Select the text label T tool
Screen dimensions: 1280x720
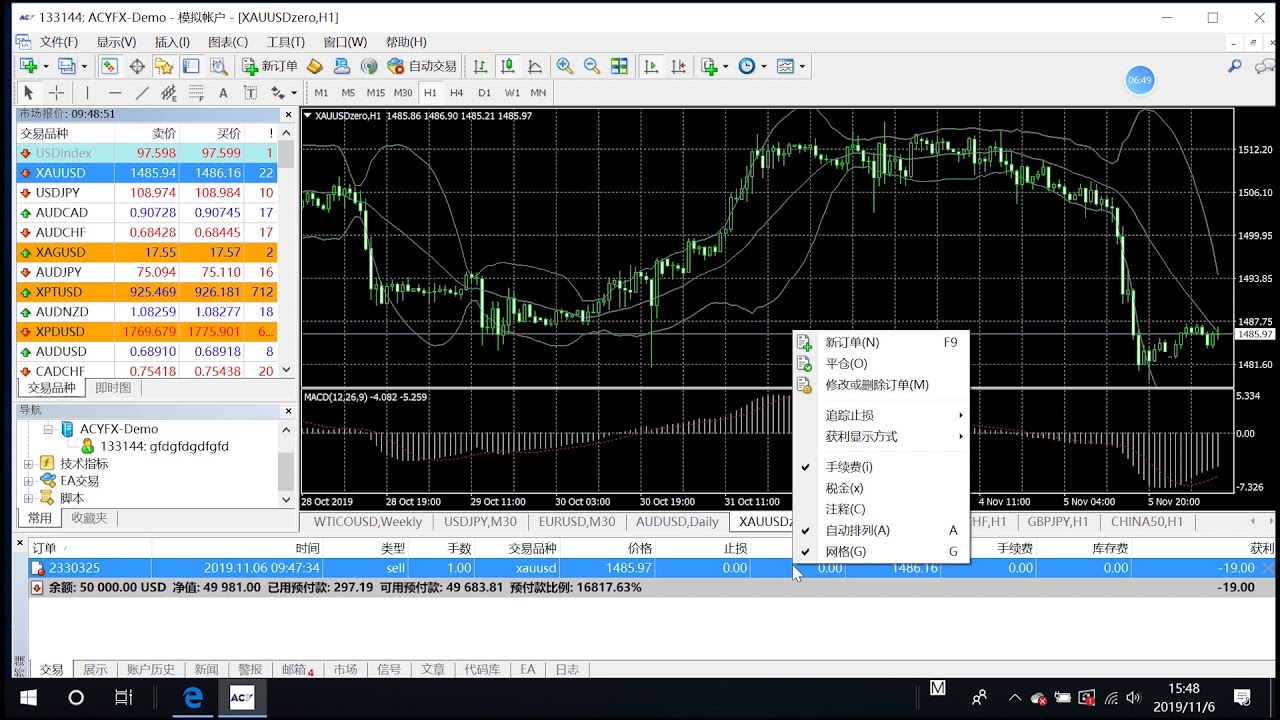point(250,92)
